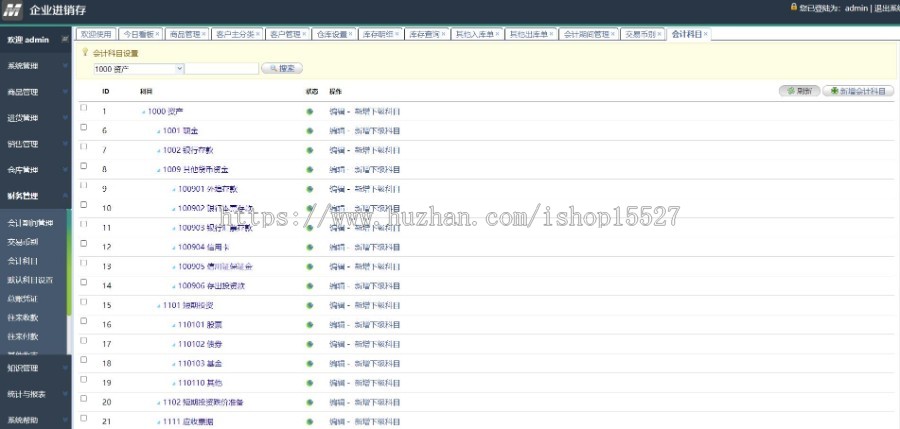The height and width of the screenshot is (429, 900).
Task: Click 新增下级科目 for row 1002
Action: pos(377,150)
